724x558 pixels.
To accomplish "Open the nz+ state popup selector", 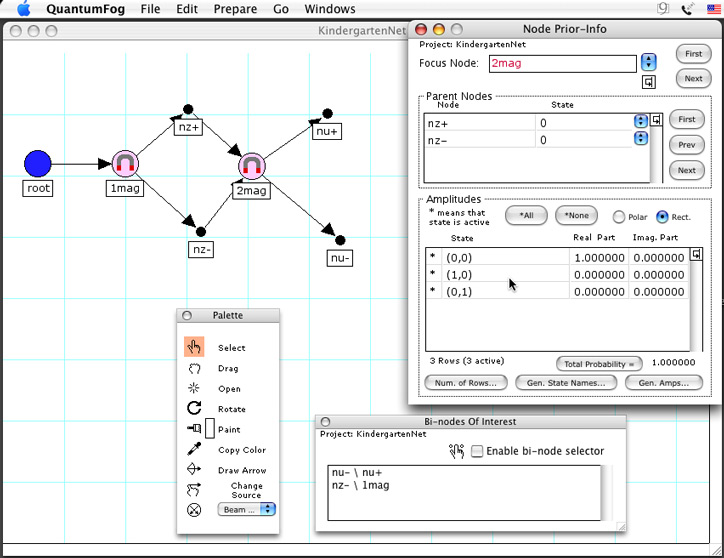I will [x=640, y=121].
